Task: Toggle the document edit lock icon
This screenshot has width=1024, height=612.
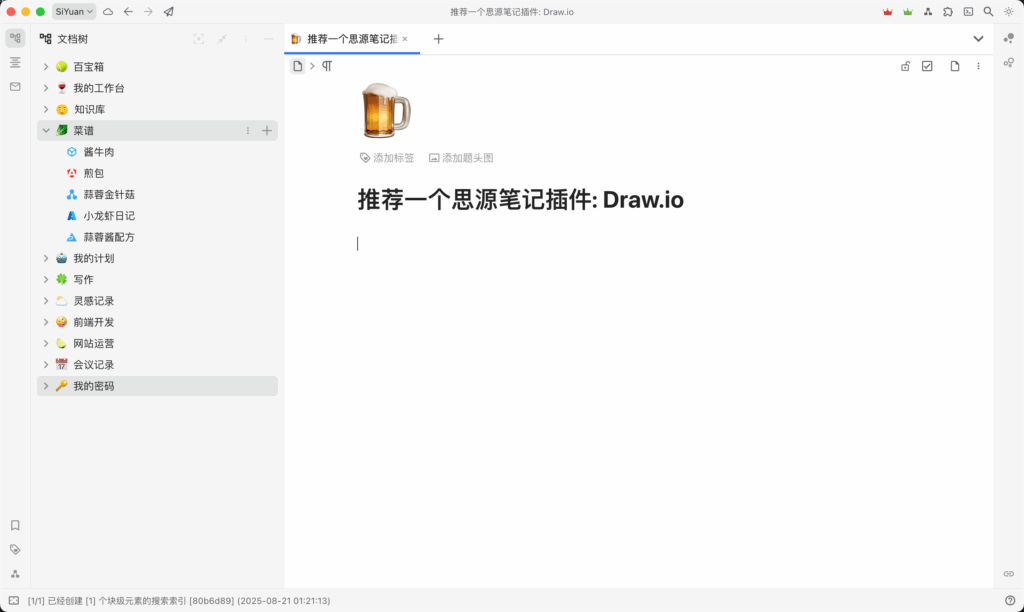Action: [x=905, y=66]
